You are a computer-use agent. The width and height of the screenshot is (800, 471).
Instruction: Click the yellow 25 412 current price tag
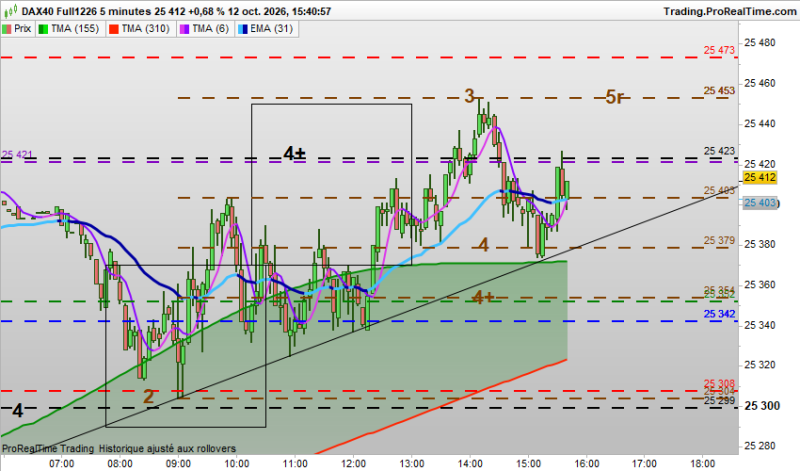pos(760,178)
